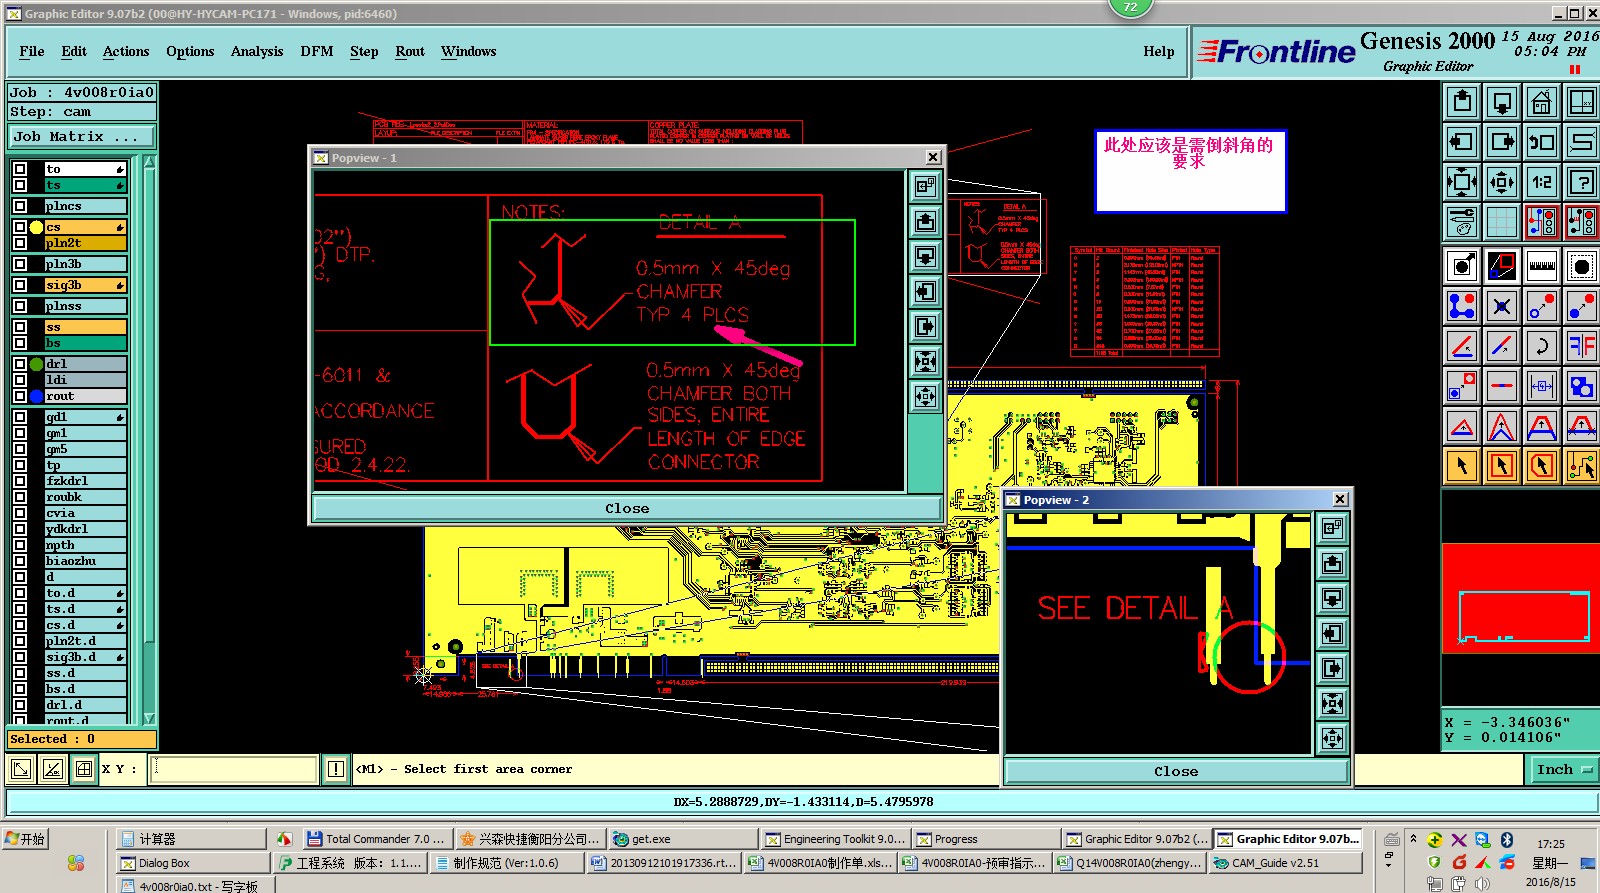Viewport: 1600px width, 893px height.
Task: Click the question mark help icon
Action: point(1582,182)
